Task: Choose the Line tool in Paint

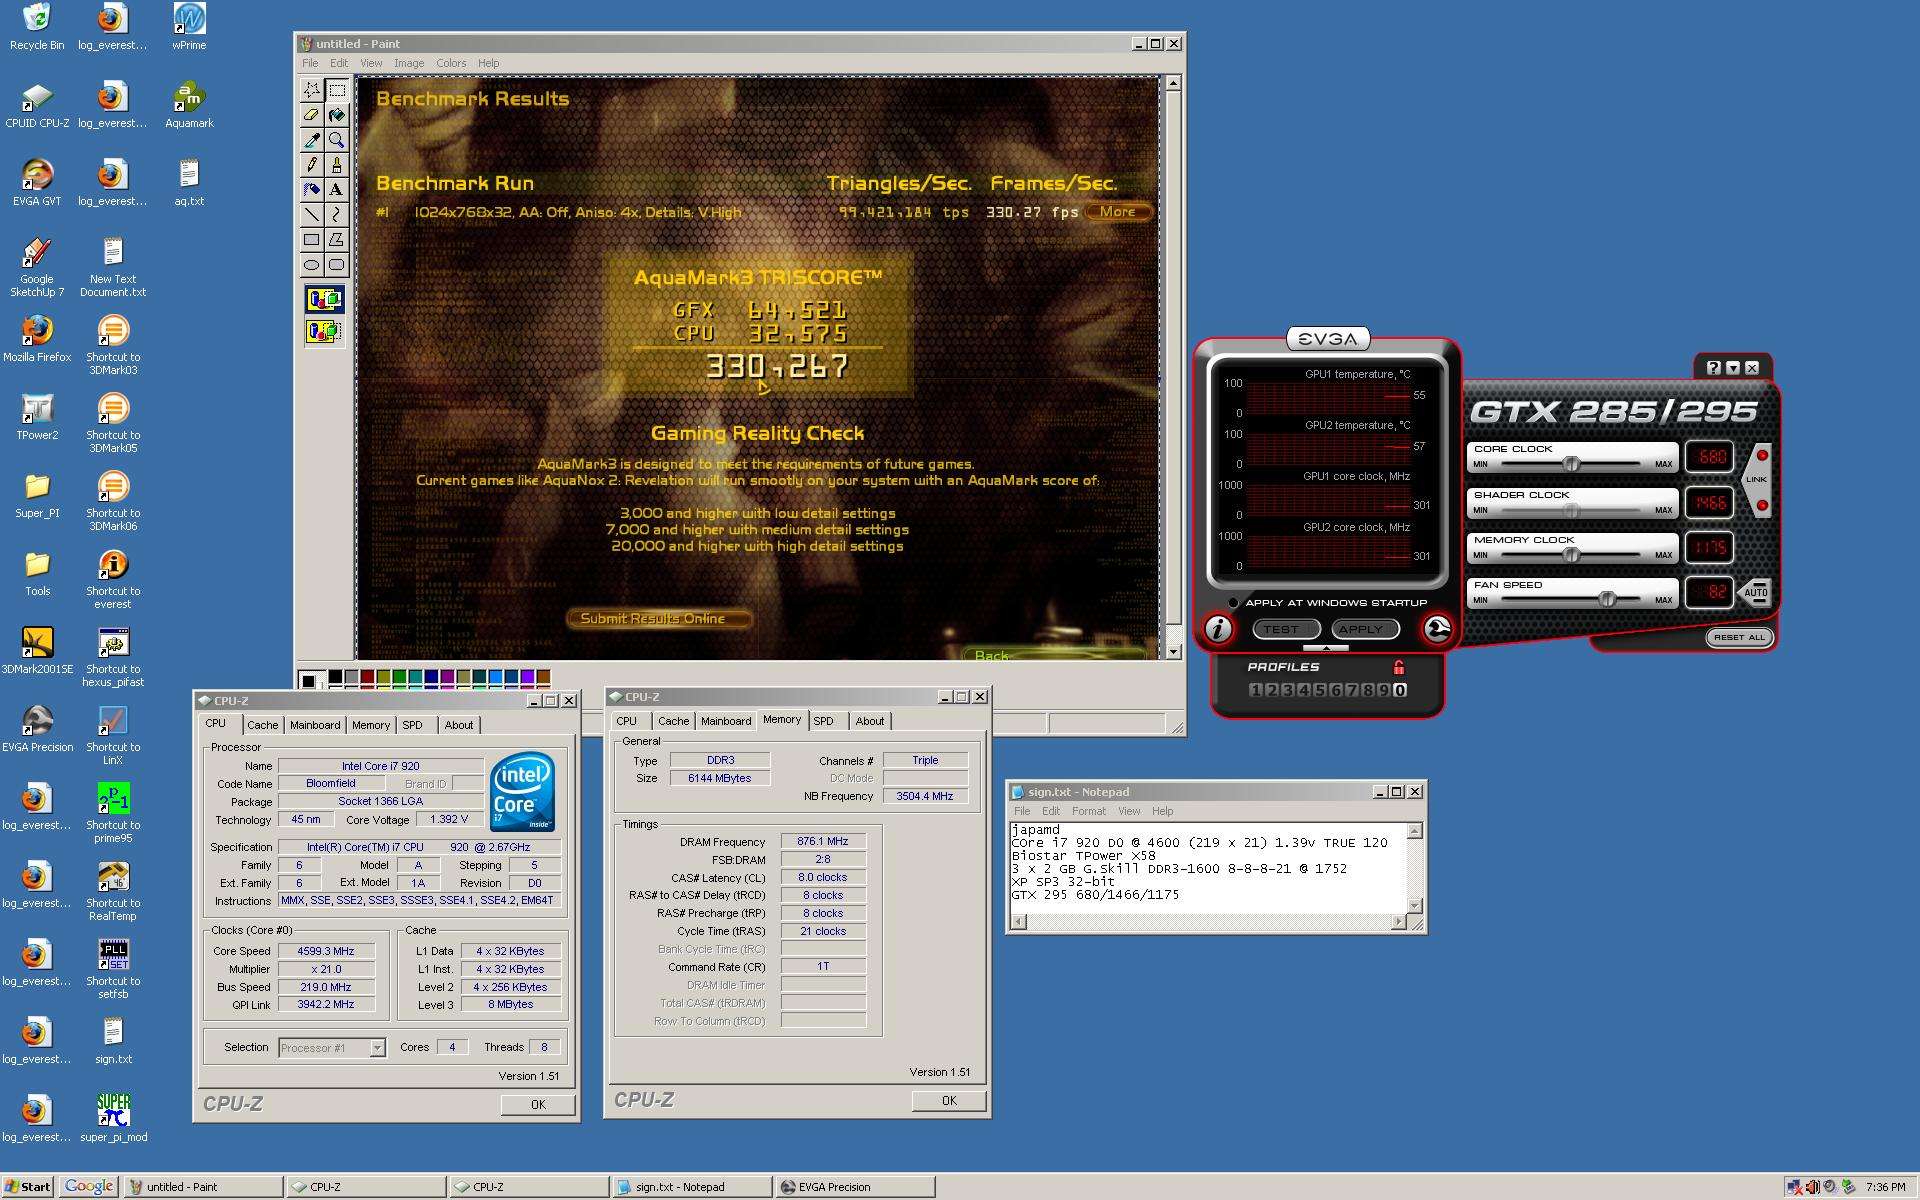Action: coord(312,215)
